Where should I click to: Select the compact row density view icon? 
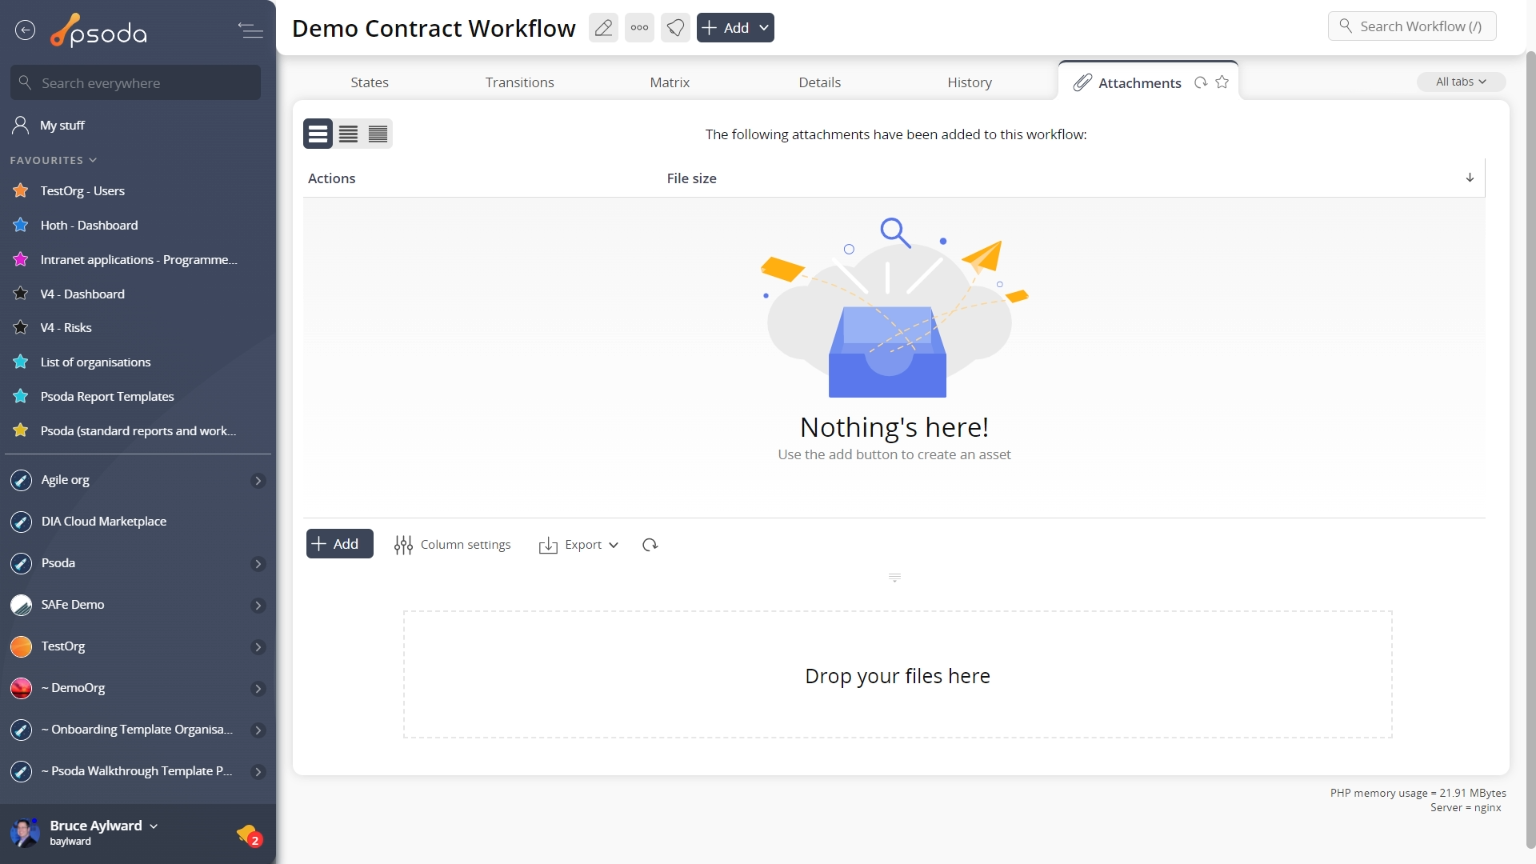pos(378,134)
